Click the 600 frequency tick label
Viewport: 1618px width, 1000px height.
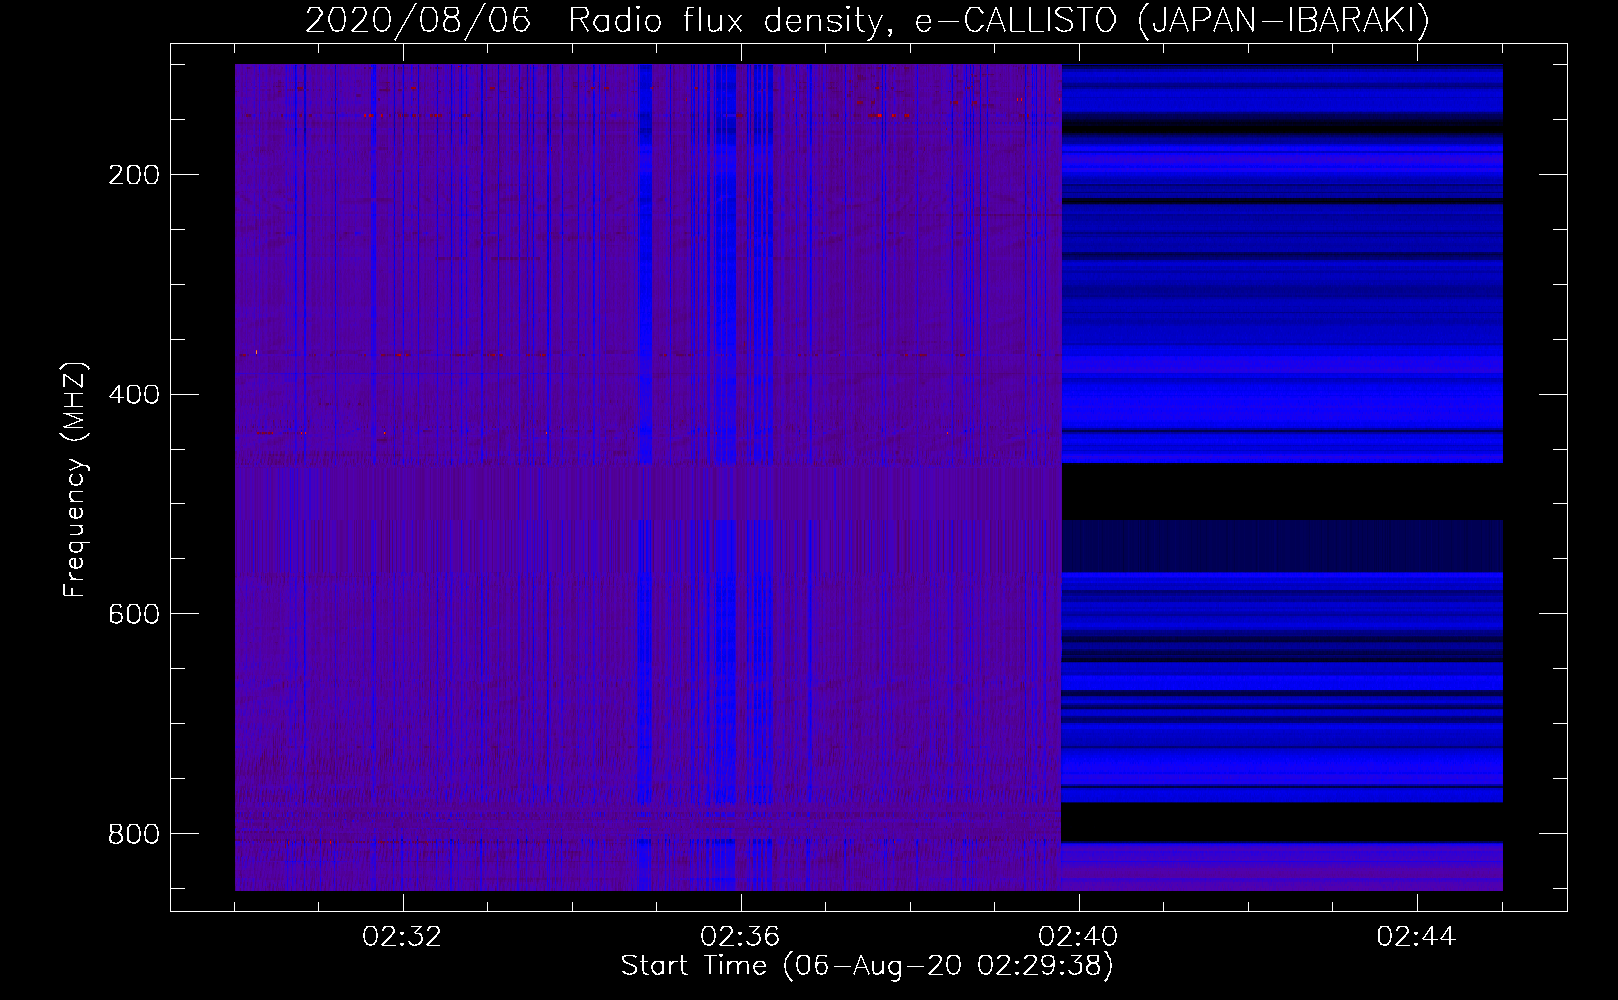point(134,613)
